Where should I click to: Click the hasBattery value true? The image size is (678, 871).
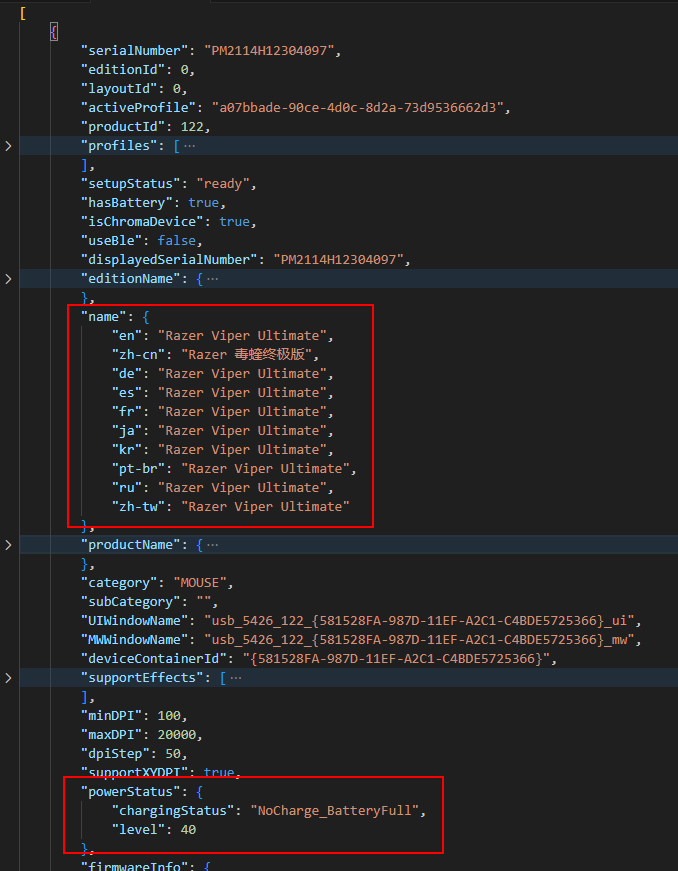[204, 203]
